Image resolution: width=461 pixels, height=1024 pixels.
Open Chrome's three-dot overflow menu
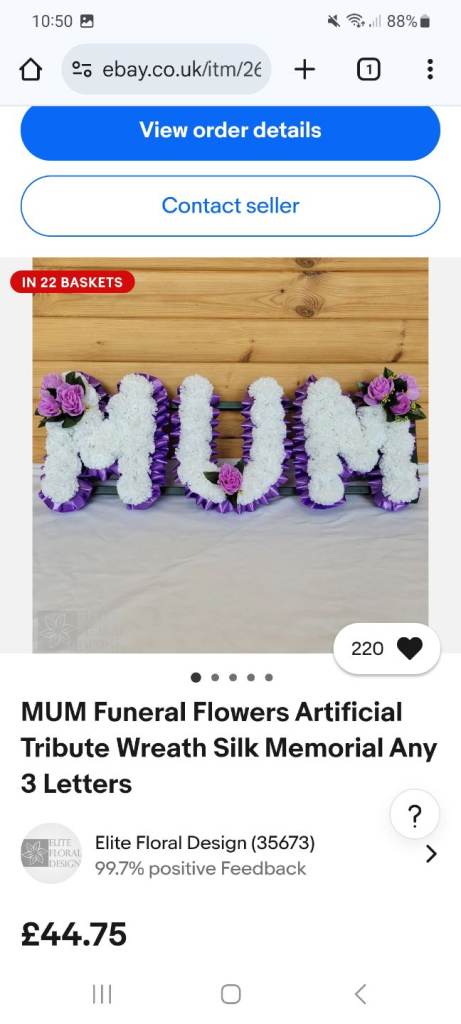tap(430, 69)
